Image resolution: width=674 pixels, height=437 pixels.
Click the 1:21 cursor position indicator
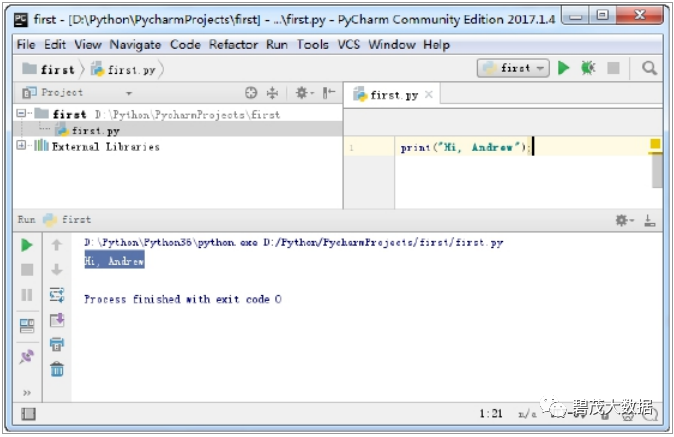tap(491, 413)
